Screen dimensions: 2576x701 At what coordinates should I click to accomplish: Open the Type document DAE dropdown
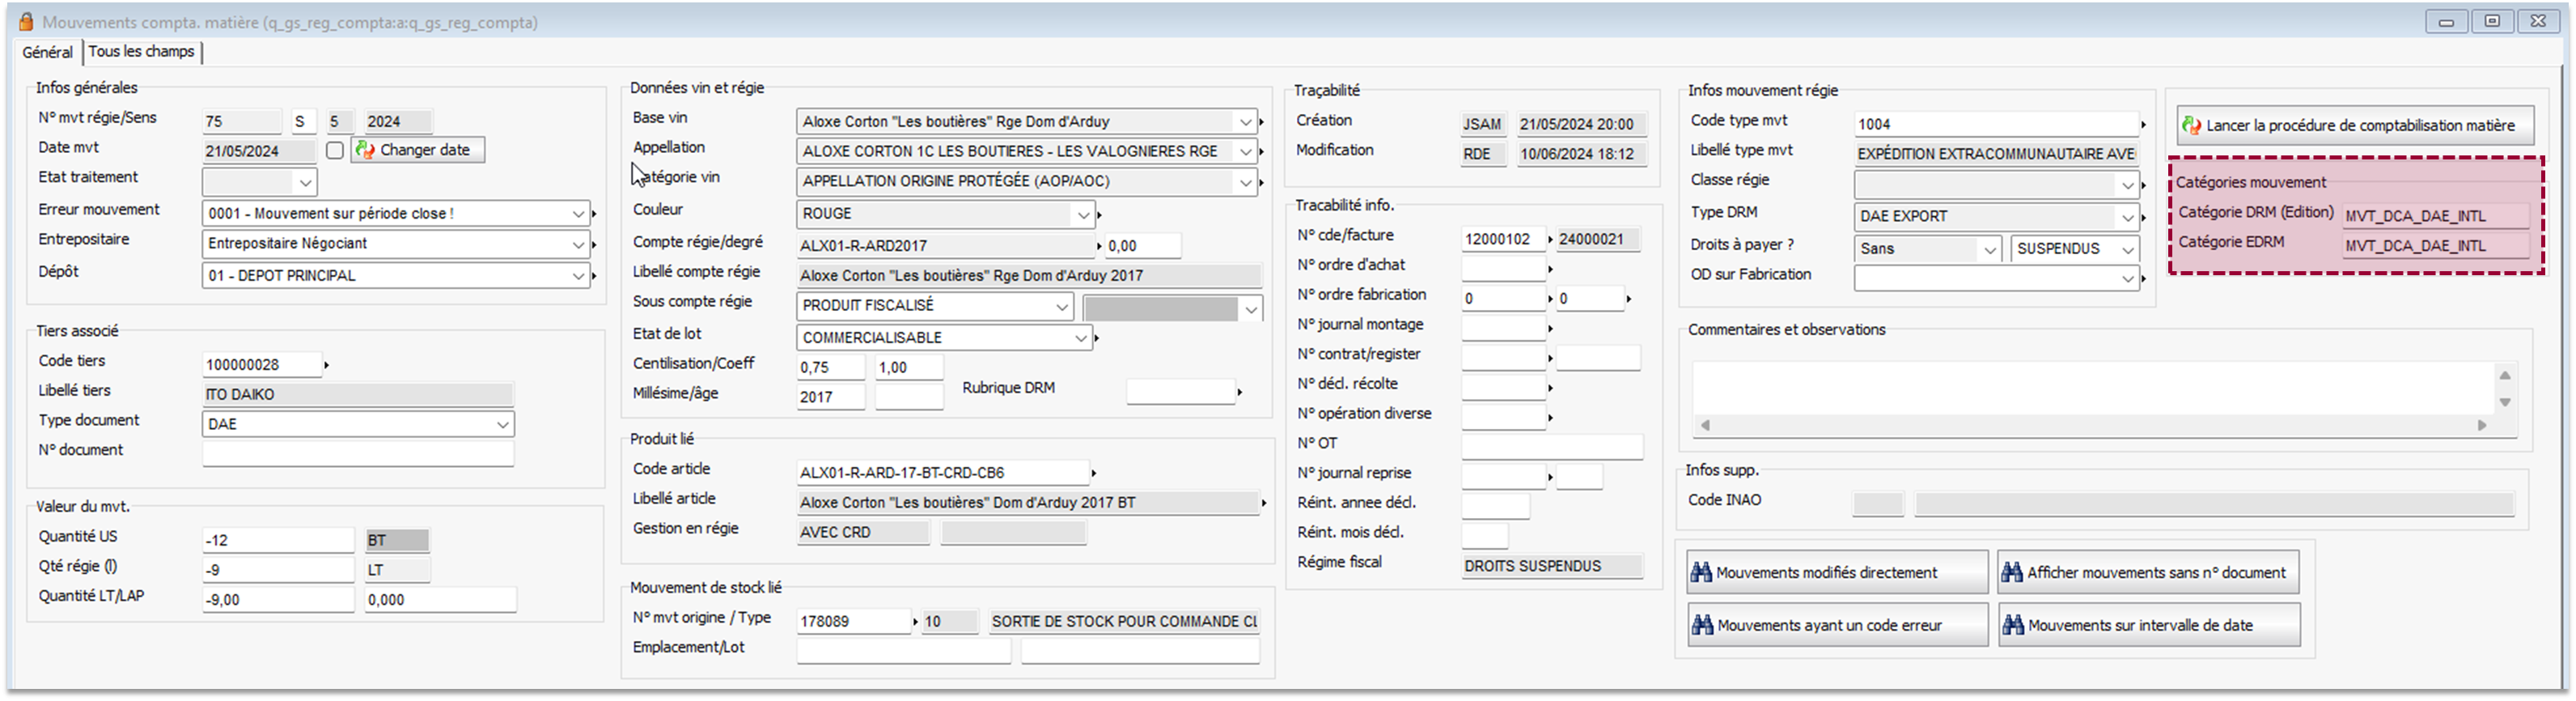(x=502, y=425)
